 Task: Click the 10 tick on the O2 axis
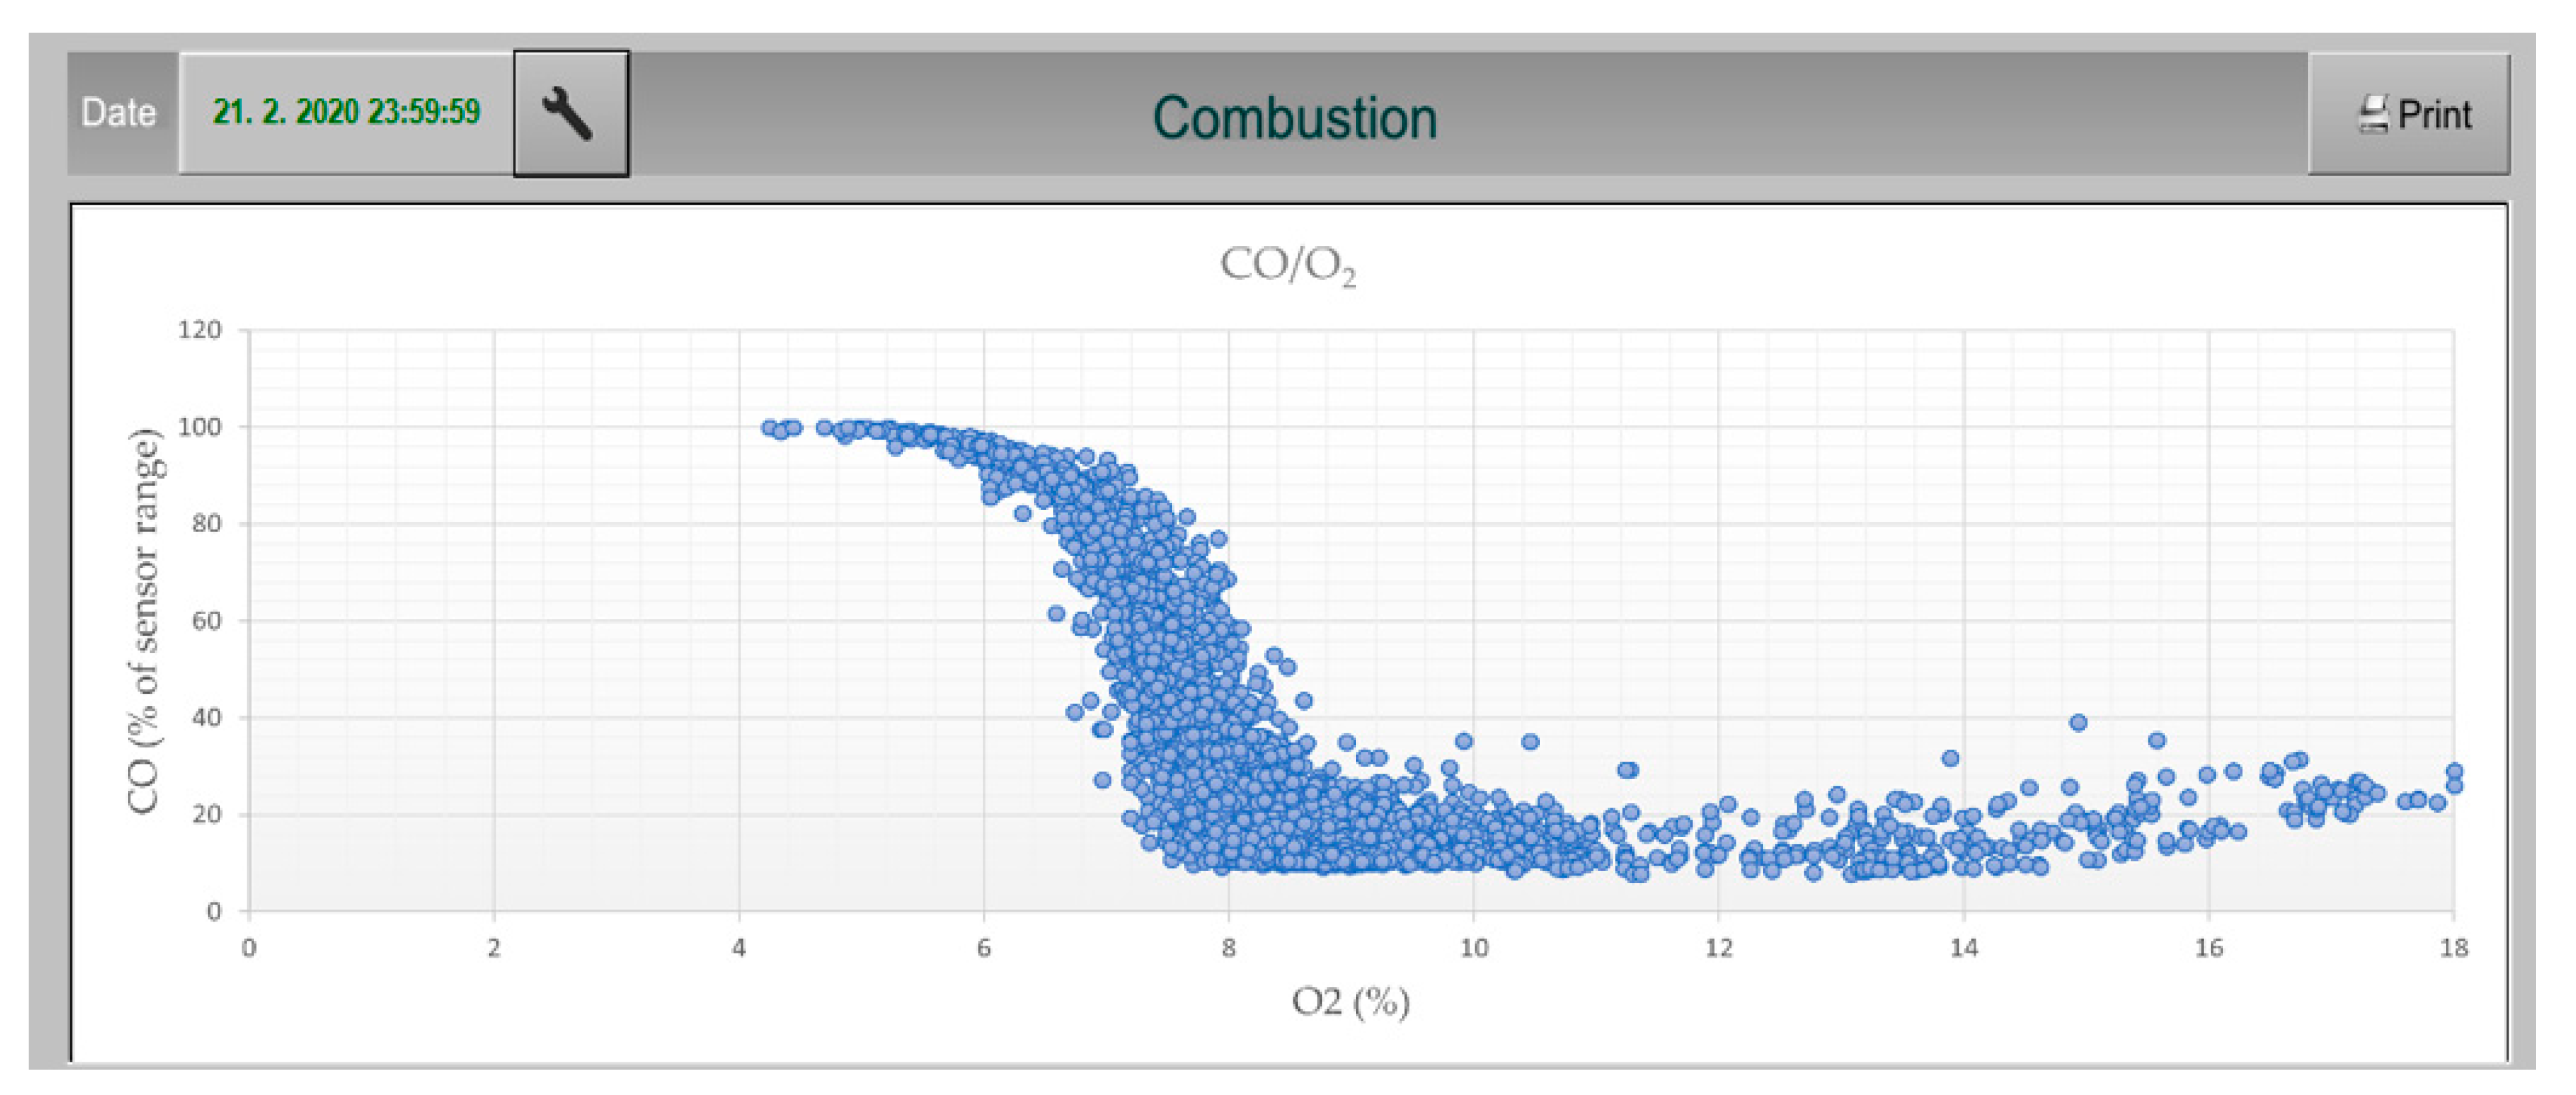[1473, 947]
